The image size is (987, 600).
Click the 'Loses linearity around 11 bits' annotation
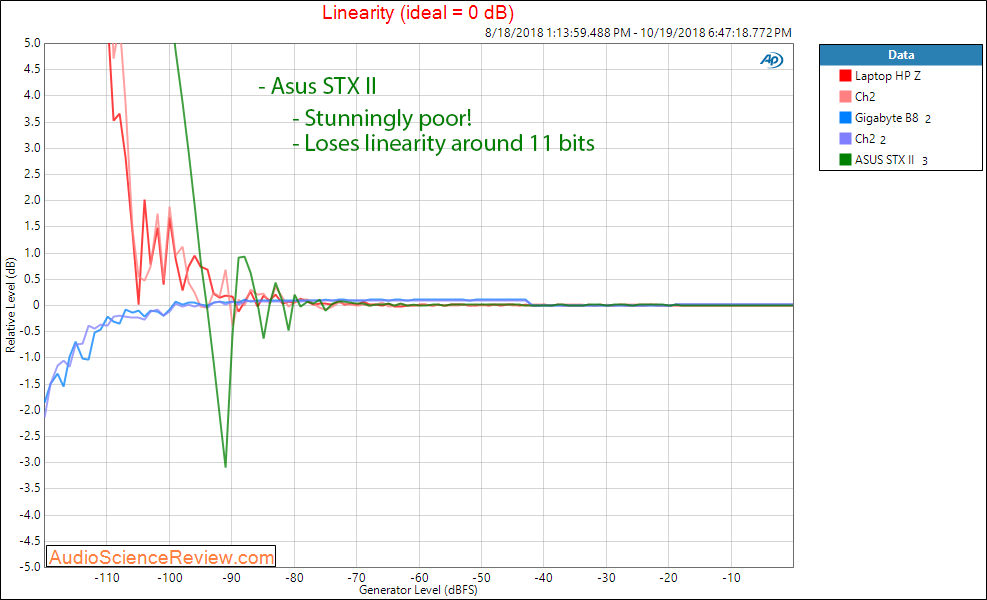pos(449,143)
